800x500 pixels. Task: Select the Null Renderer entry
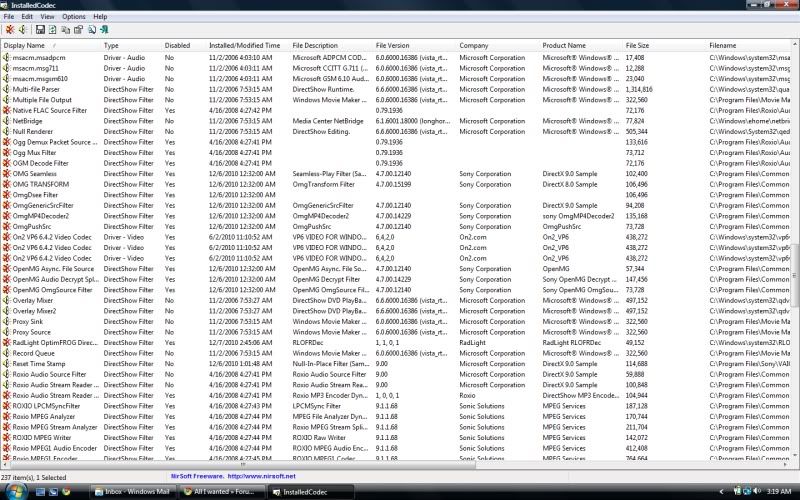coord(396,132)
